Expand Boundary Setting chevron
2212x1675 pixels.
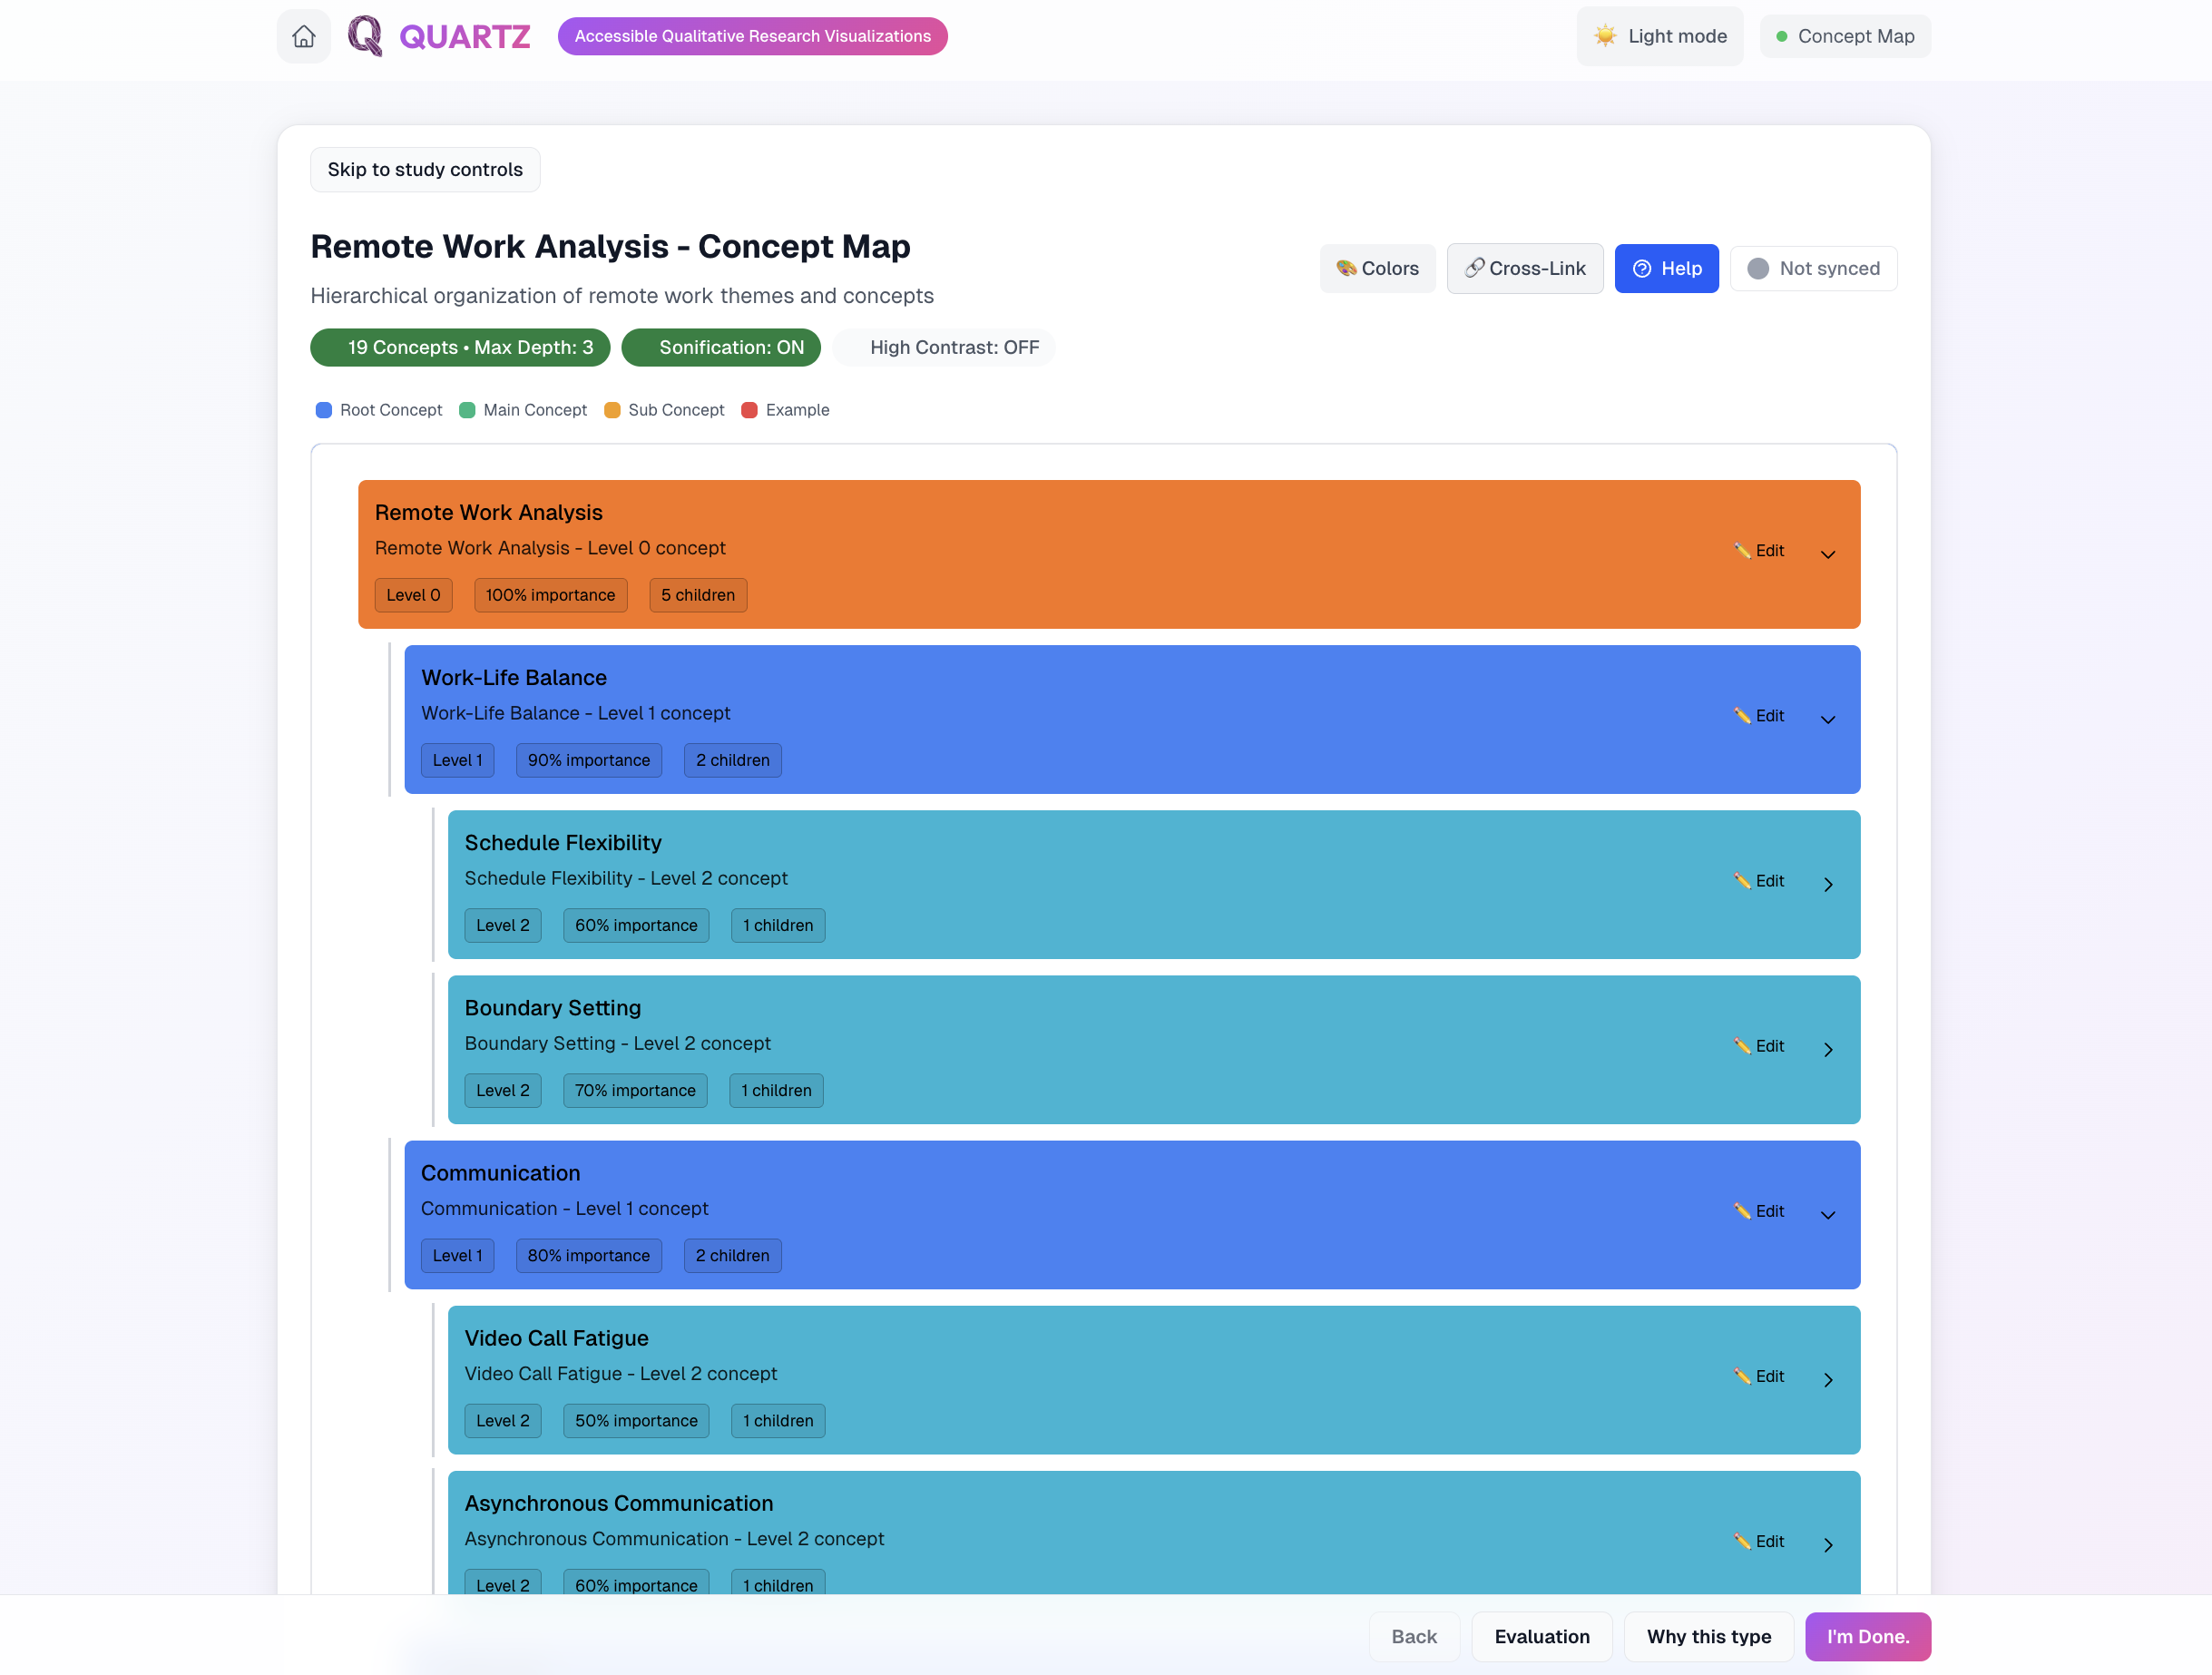pyautogui.click(x=1827, y=1049)
